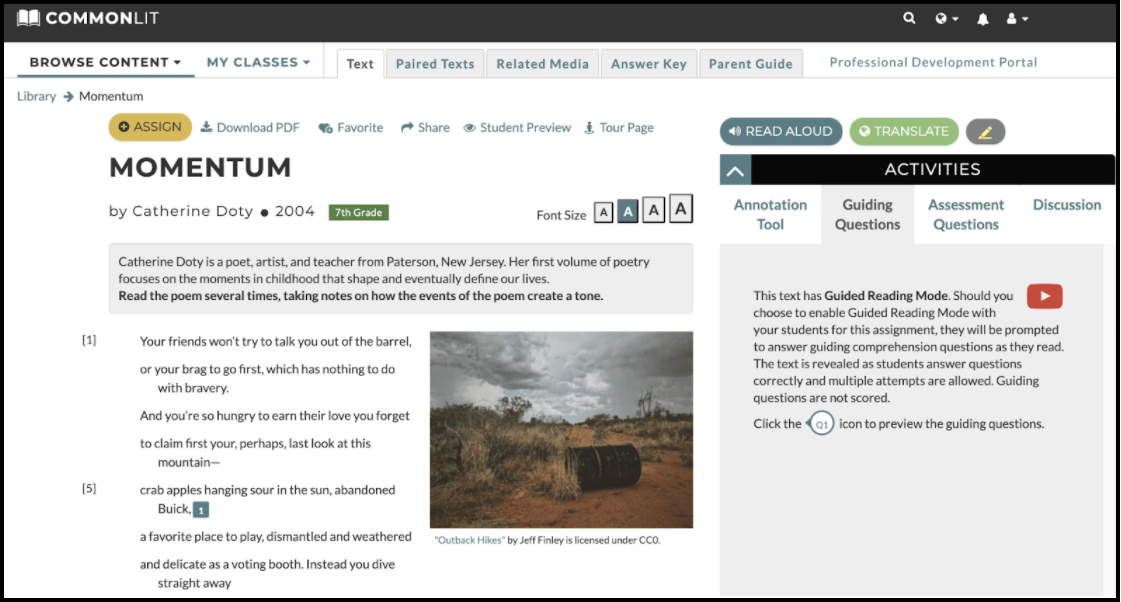Image resolution: width=1121 pixels, height=602 pixels.
Task: Open the notifications bell
Action: click(x=982, y=17)
